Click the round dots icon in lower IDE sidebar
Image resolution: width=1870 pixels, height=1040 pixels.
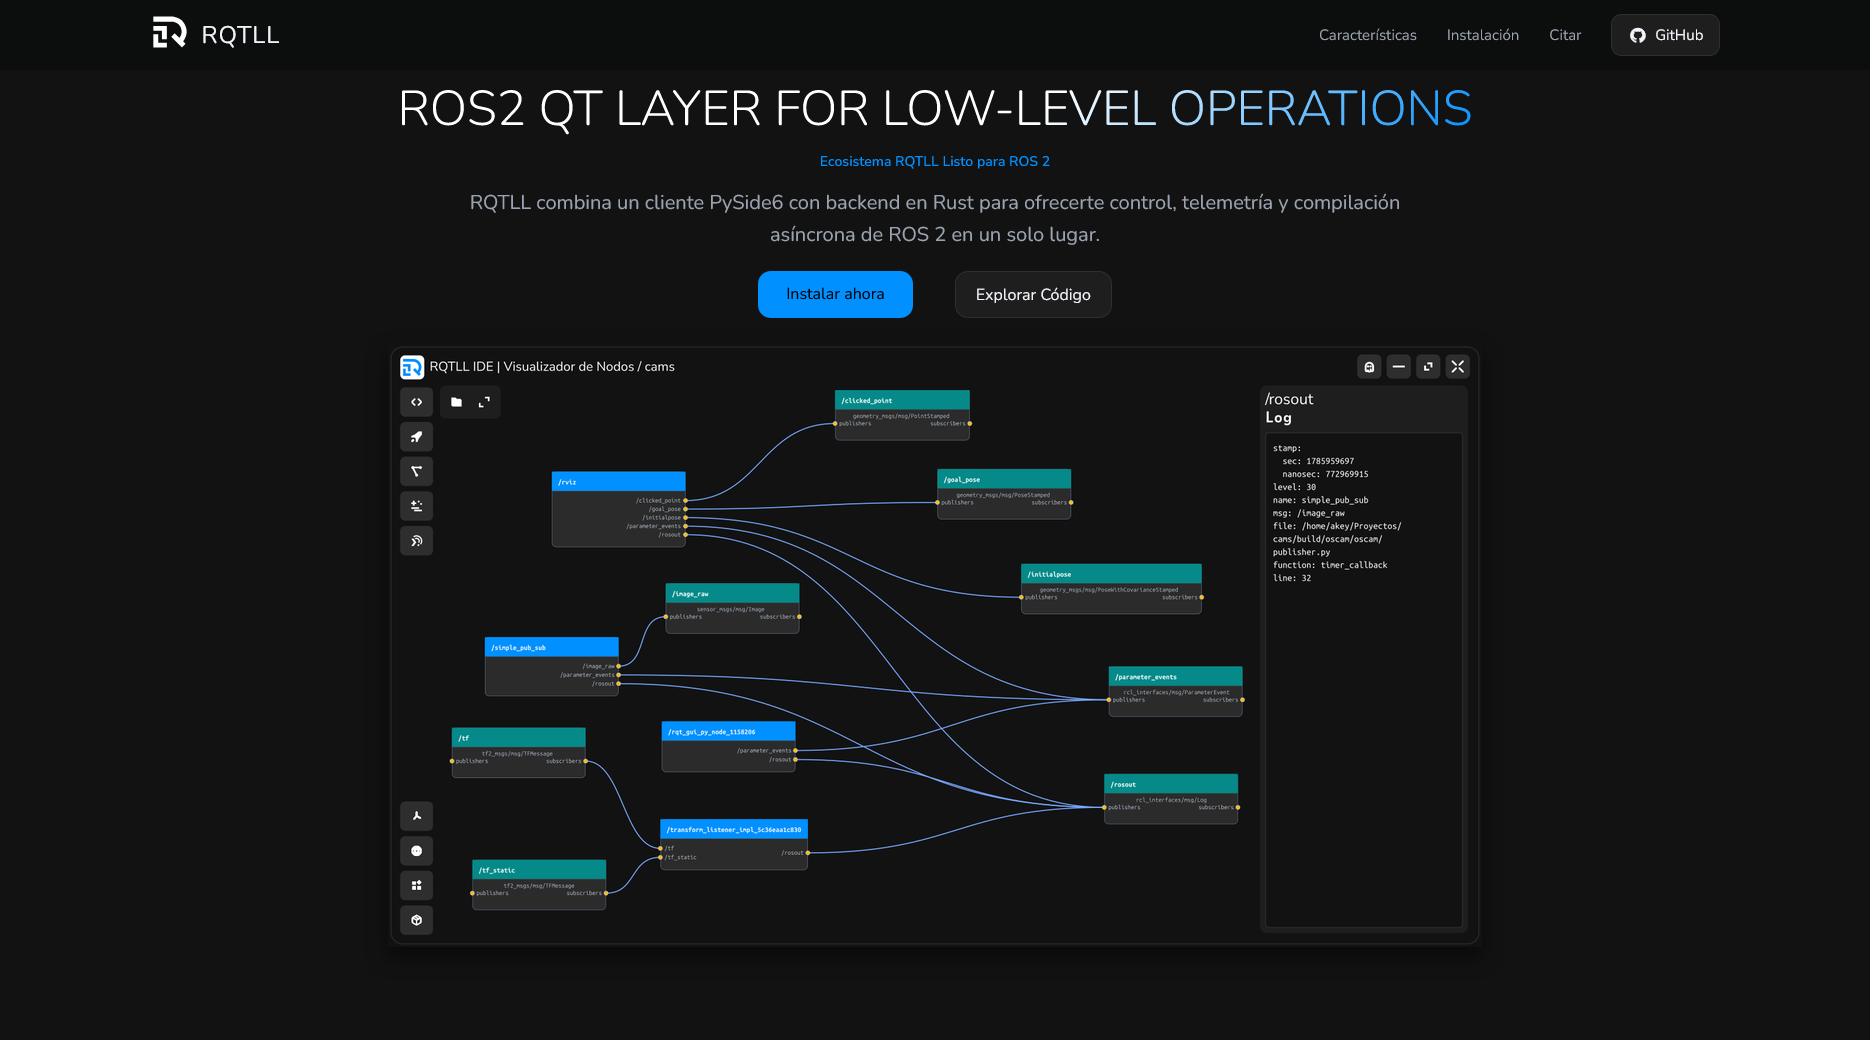point(416,851)
